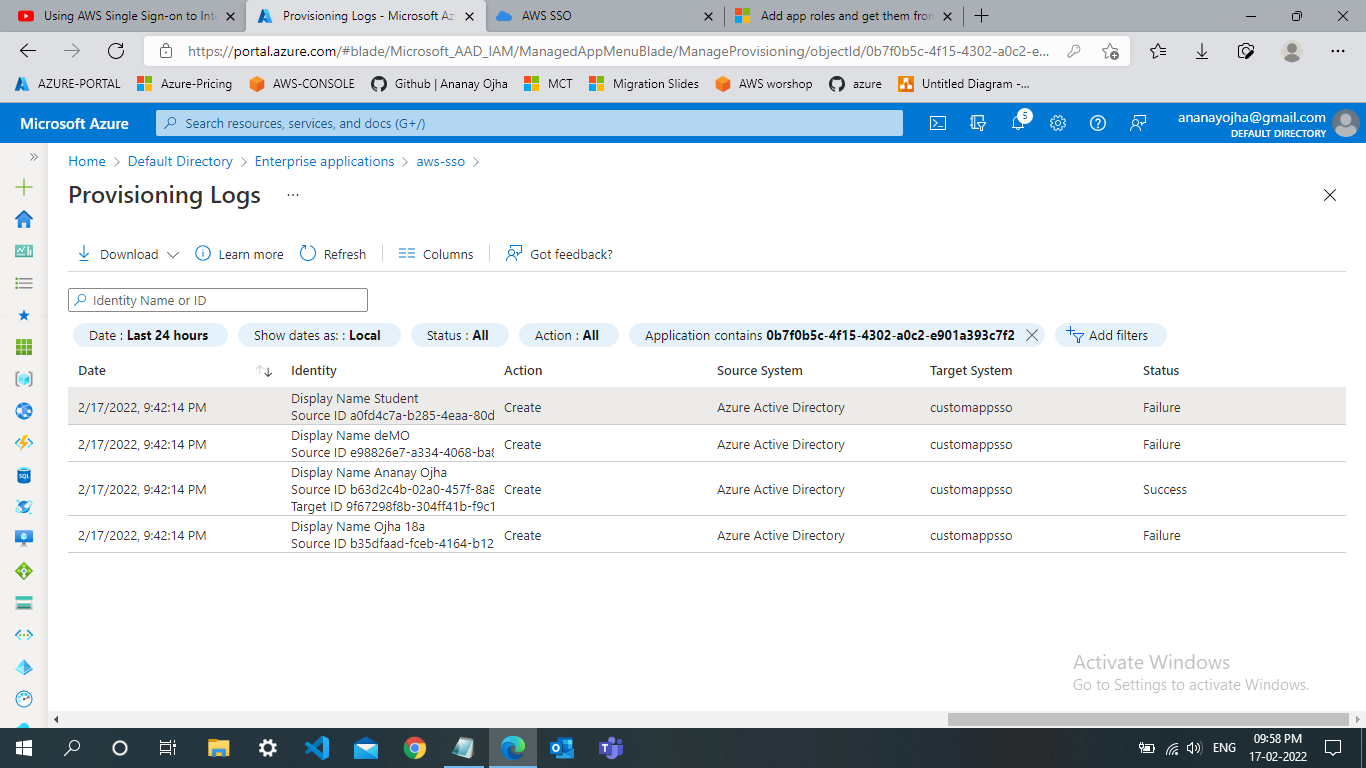Open log row for Display Name deMO
This screenshot has height=768, width=1366.
pos(707,444)
